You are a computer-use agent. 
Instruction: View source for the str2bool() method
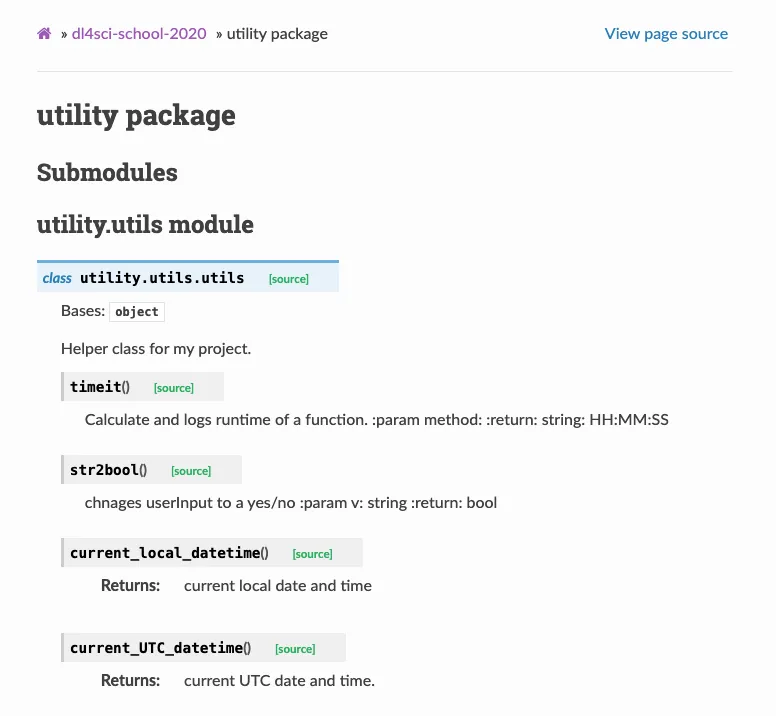[x=191, y=471]
